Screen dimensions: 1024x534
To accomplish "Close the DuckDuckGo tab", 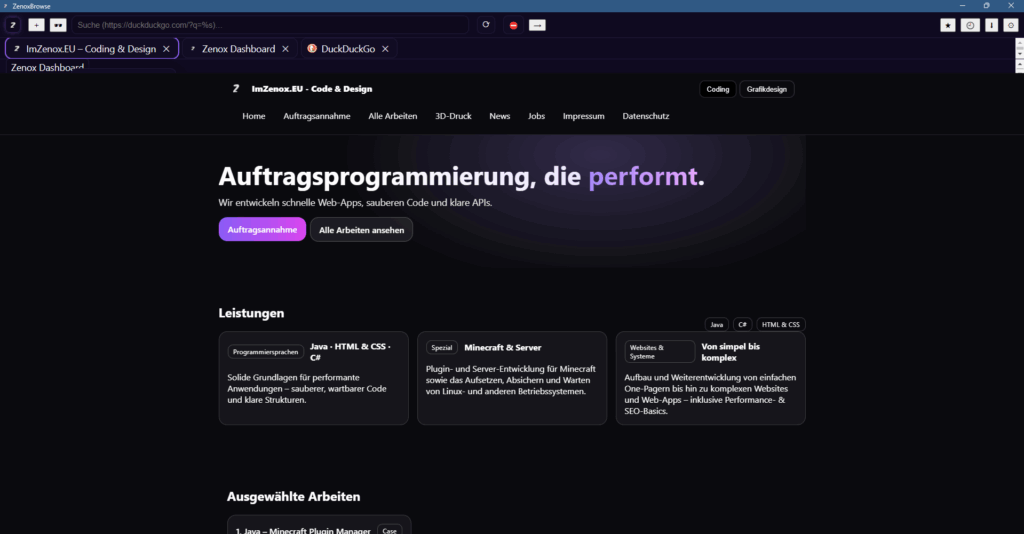I will point(385,48).
